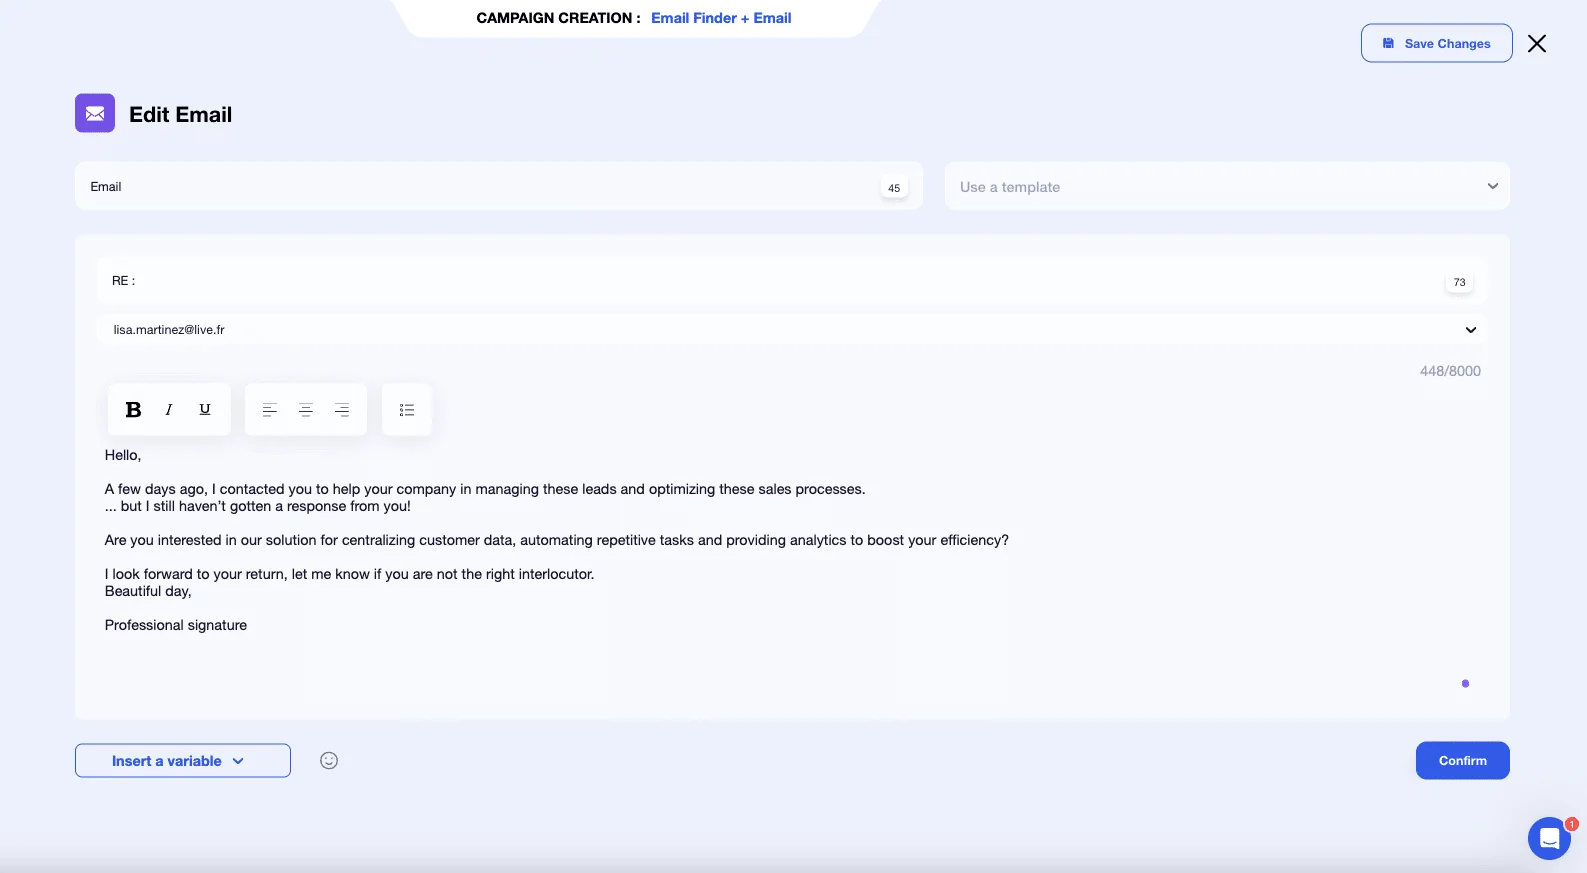Click the RE: subject field

[x=792, y=281]
